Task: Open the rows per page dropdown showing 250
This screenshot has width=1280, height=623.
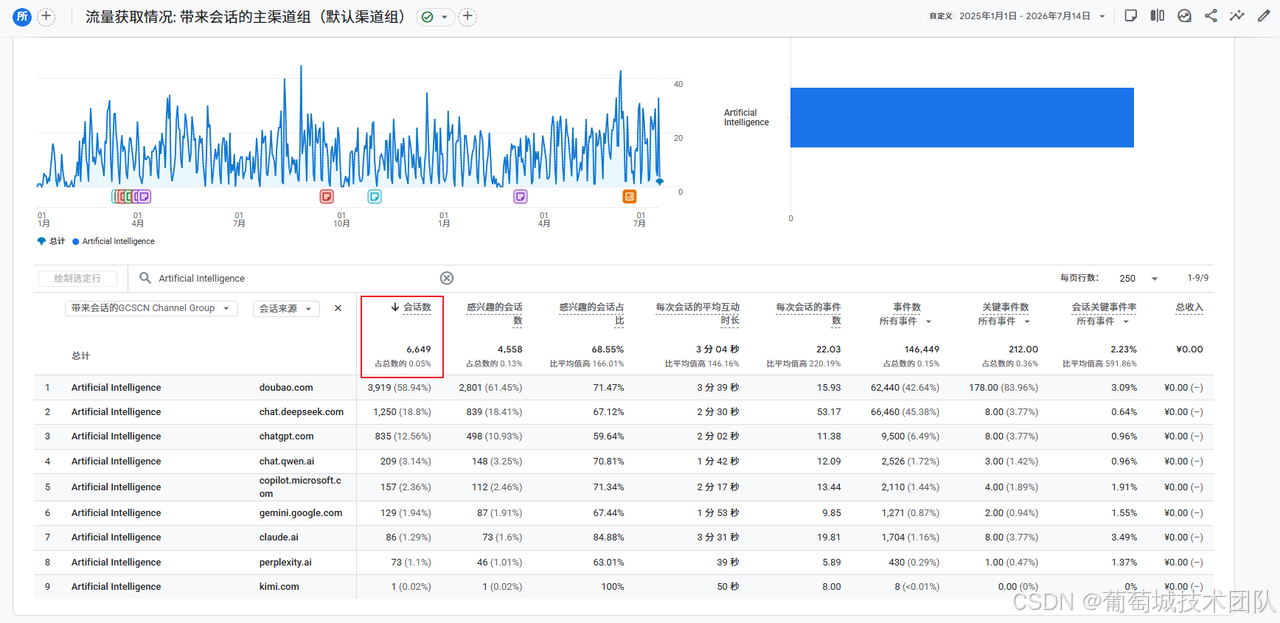Action: tap(1140, 279)
